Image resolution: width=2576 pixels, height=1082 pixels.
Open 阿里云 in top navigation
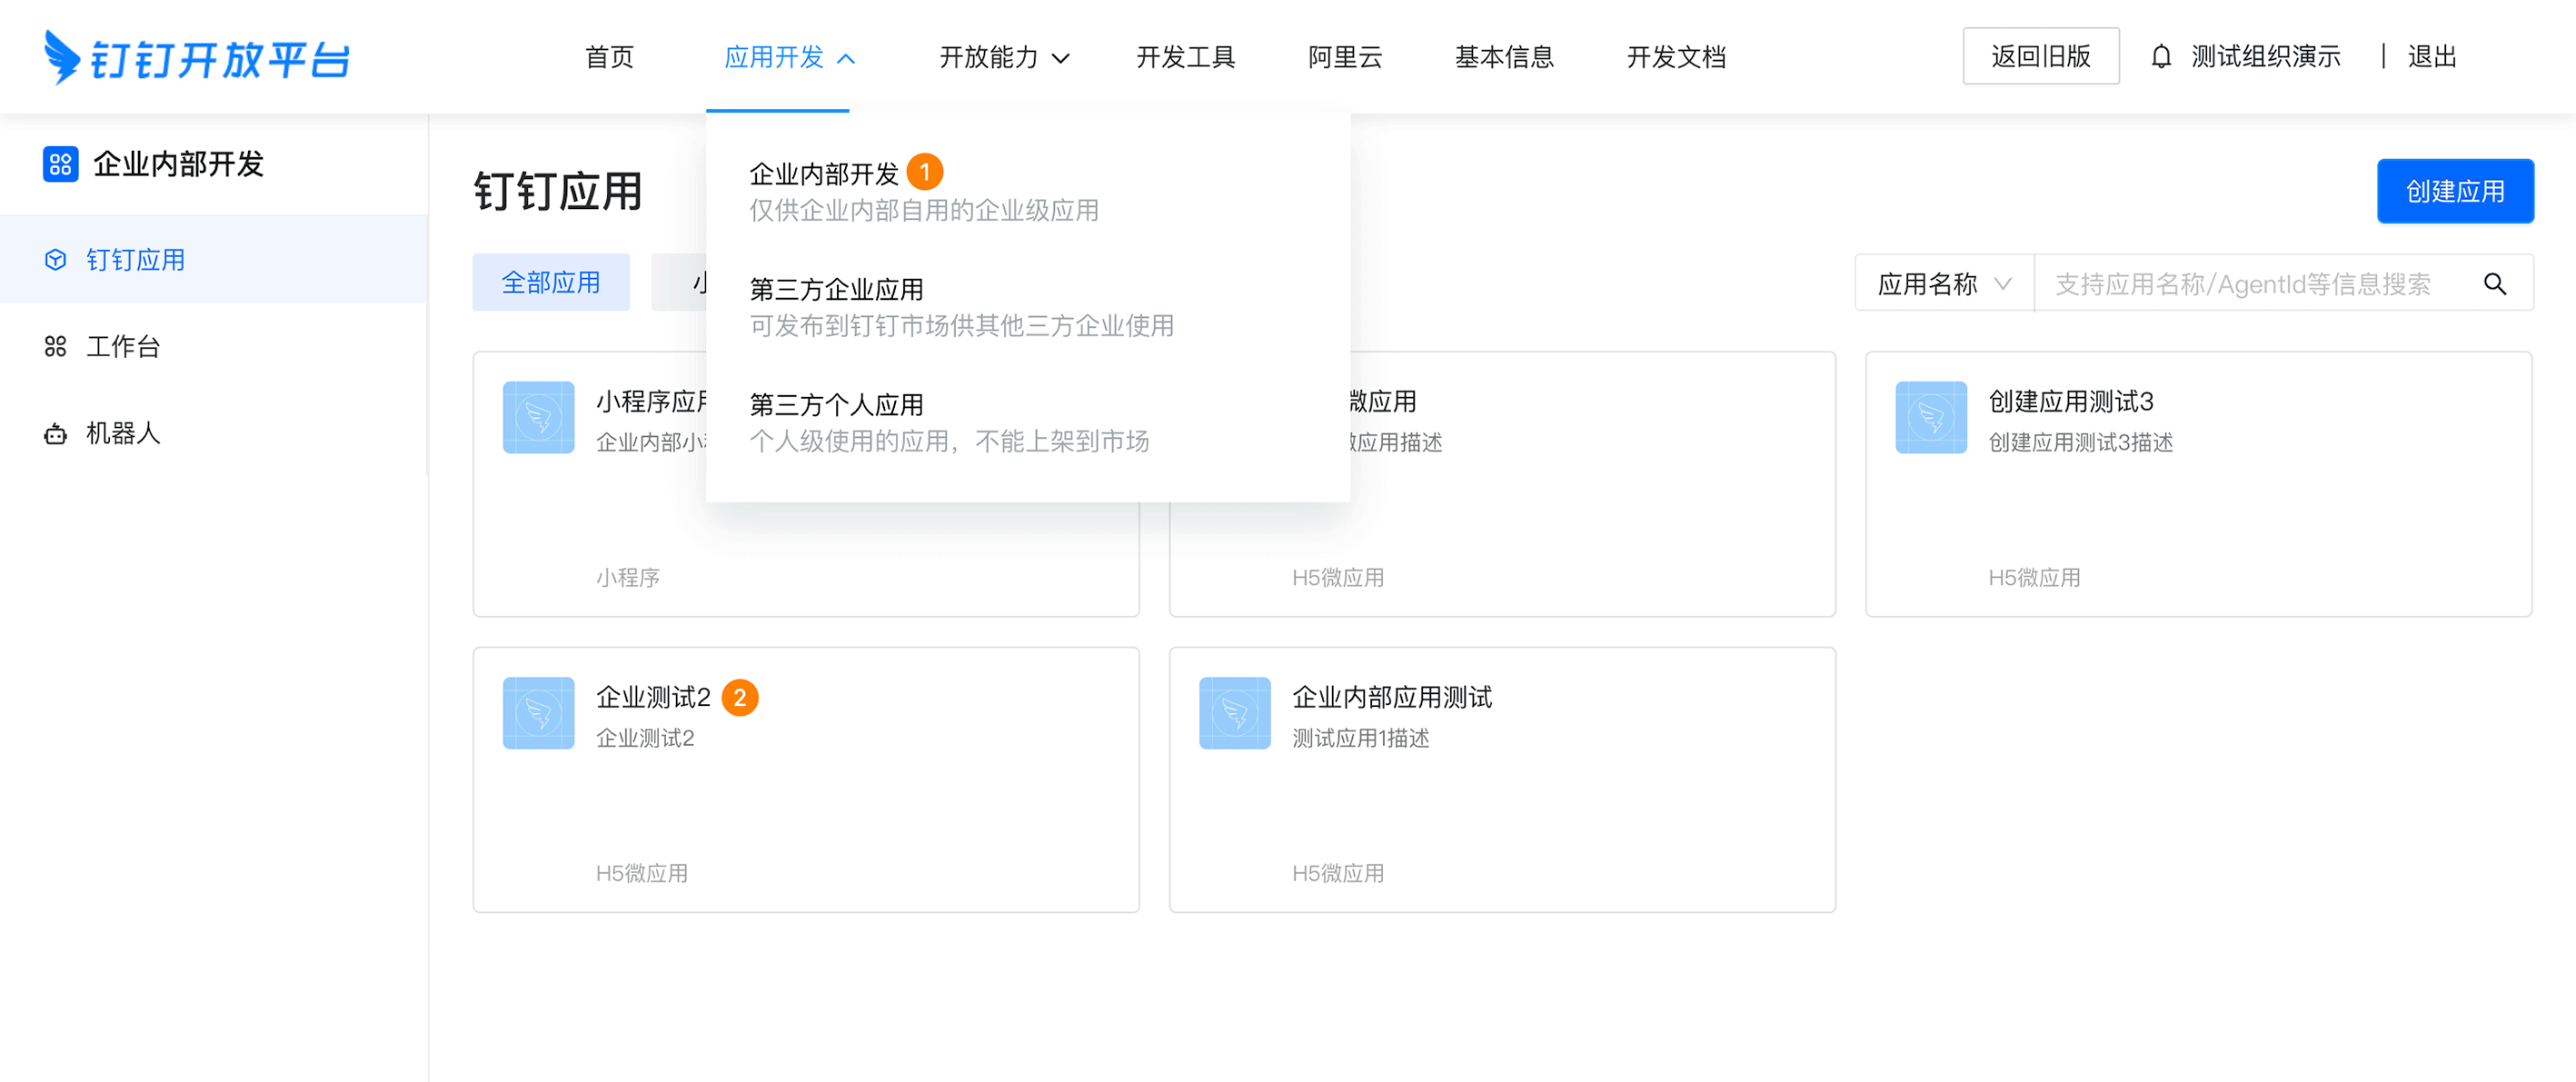(1345, 57)
